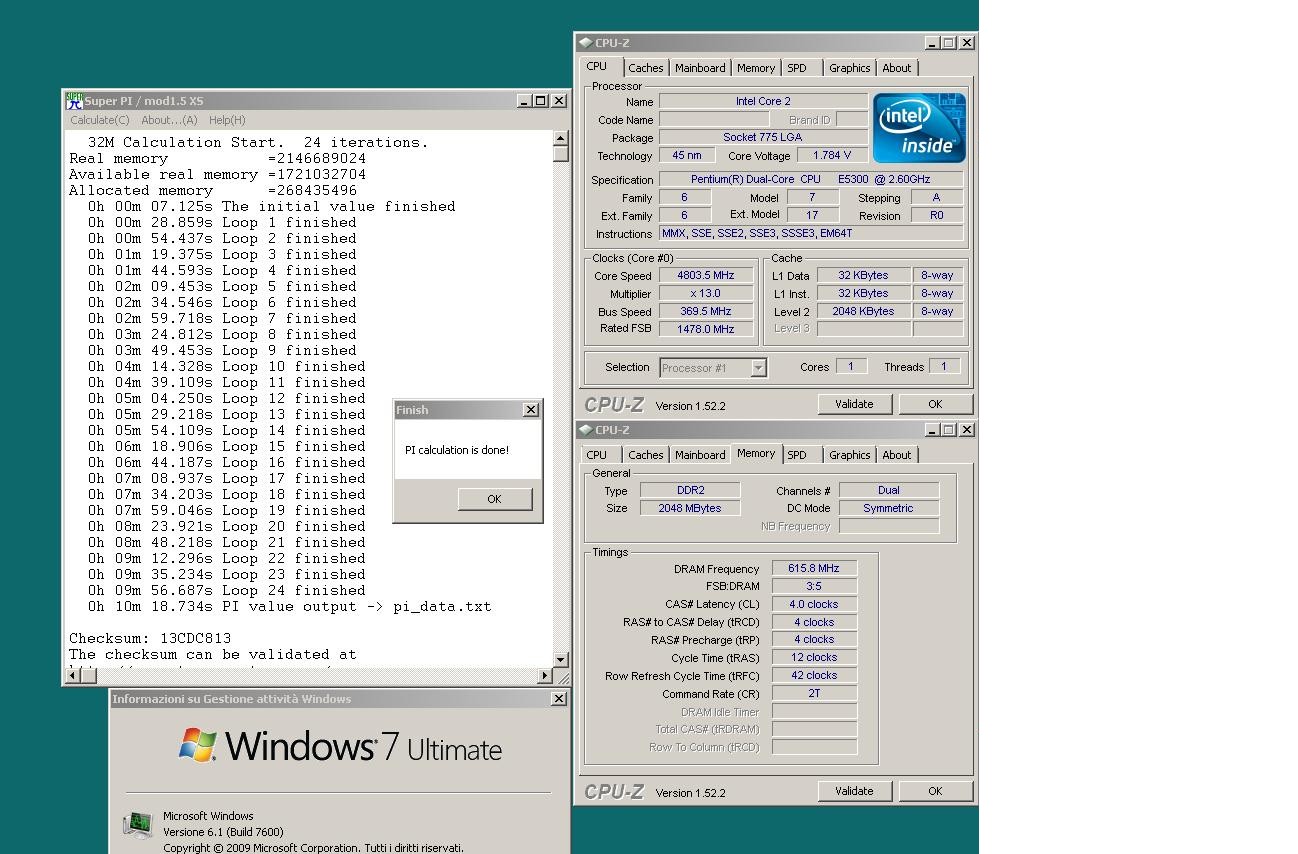Click the Rated FSB value 1478.0 MHz
The width and height of the screenshot is (1298, 854).
705,329
